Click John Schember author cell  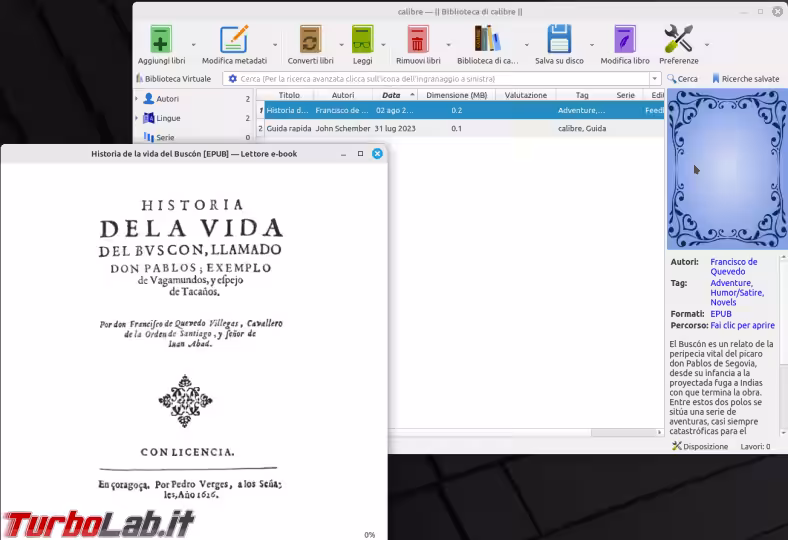coord(343,129)
